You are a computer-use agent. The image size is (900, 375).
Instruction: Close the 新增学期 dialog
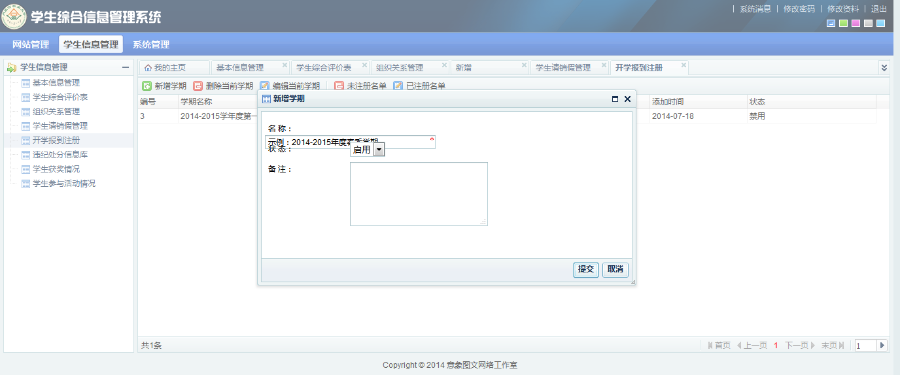tap(627, 99)
